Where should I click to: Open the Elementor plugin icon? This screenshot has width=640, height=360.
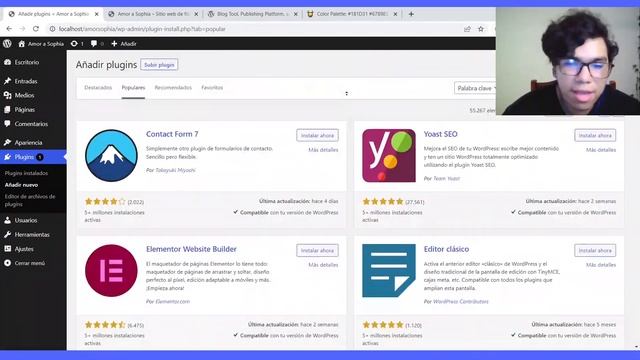coord(111,271)
